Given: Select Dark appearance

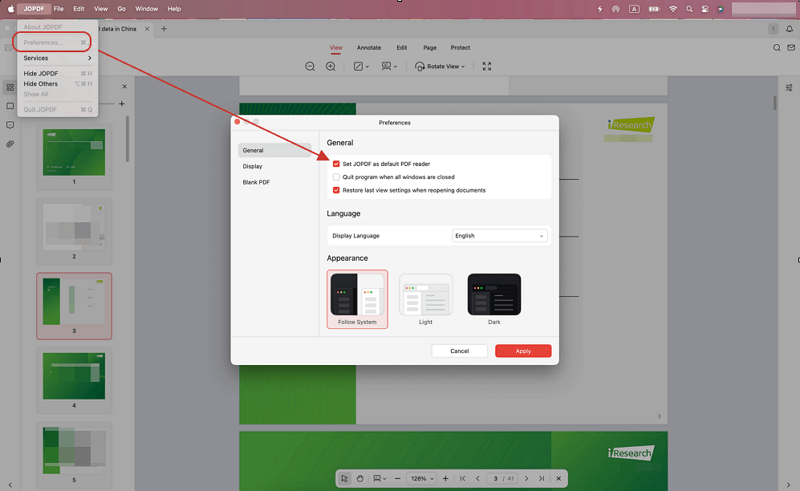Looking at the screenshot, I should click(494, 299).
